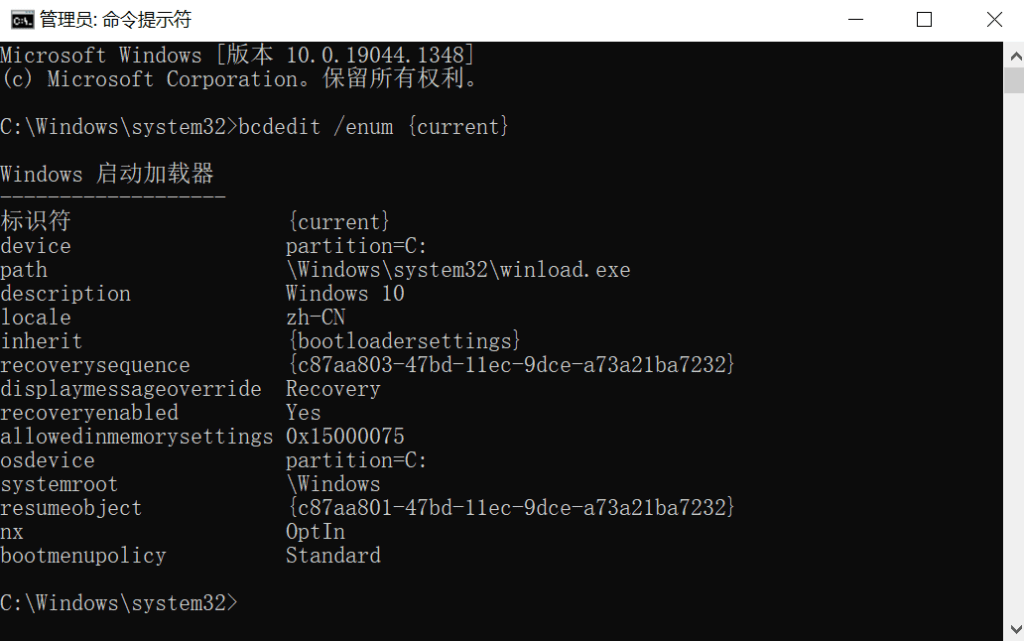Click the {bootloadersettings} inherit value

(x=404, y=341)
